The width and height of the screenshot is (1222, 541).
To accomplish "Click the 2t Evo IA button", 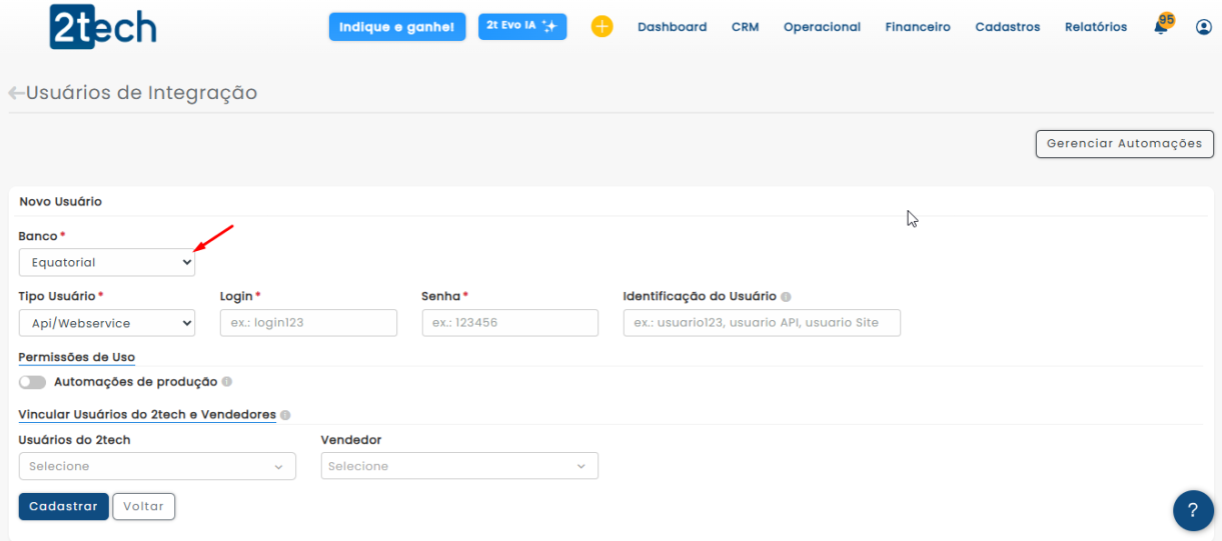I will (x=522, y=27).
